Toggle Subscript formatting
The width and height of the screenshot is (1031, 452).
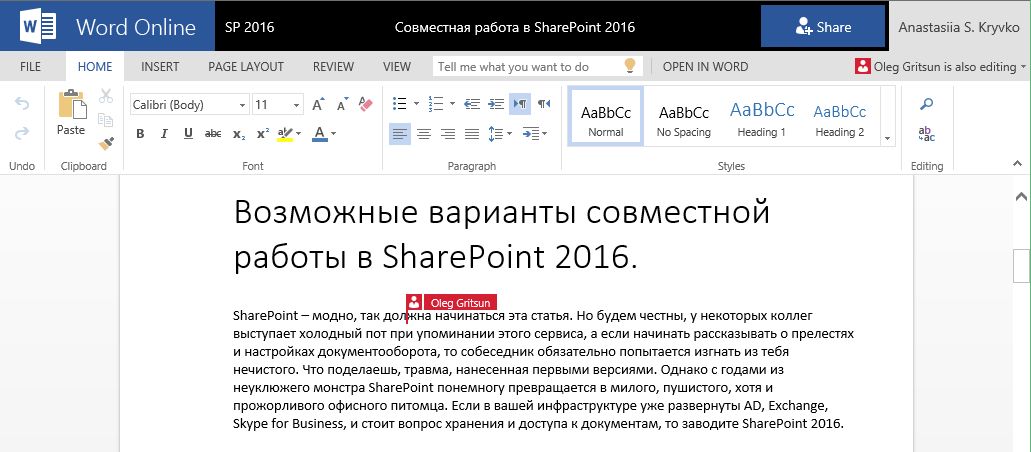tap(239, 134)
